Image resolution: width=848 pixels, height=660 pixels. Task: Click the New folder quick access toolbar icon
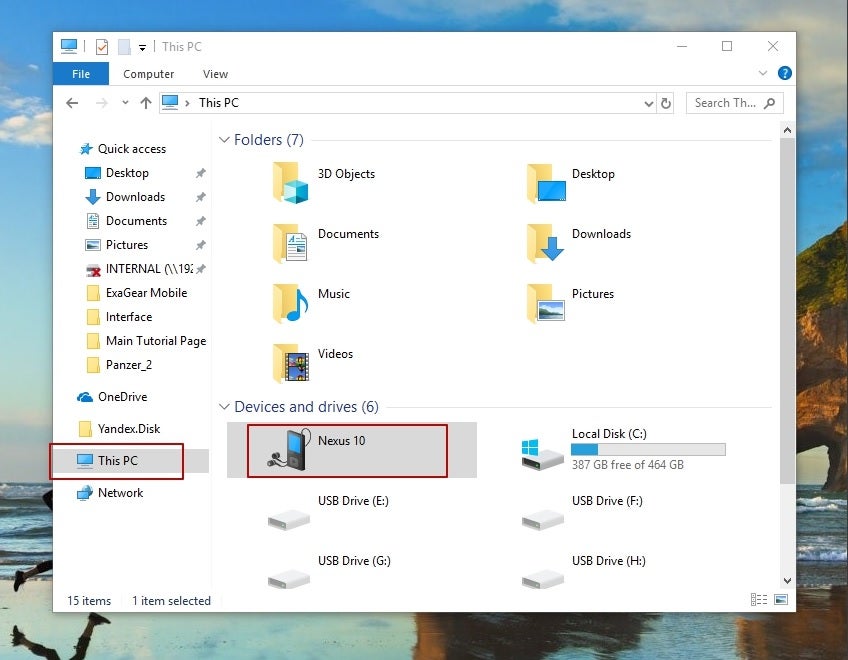point(124,47)
